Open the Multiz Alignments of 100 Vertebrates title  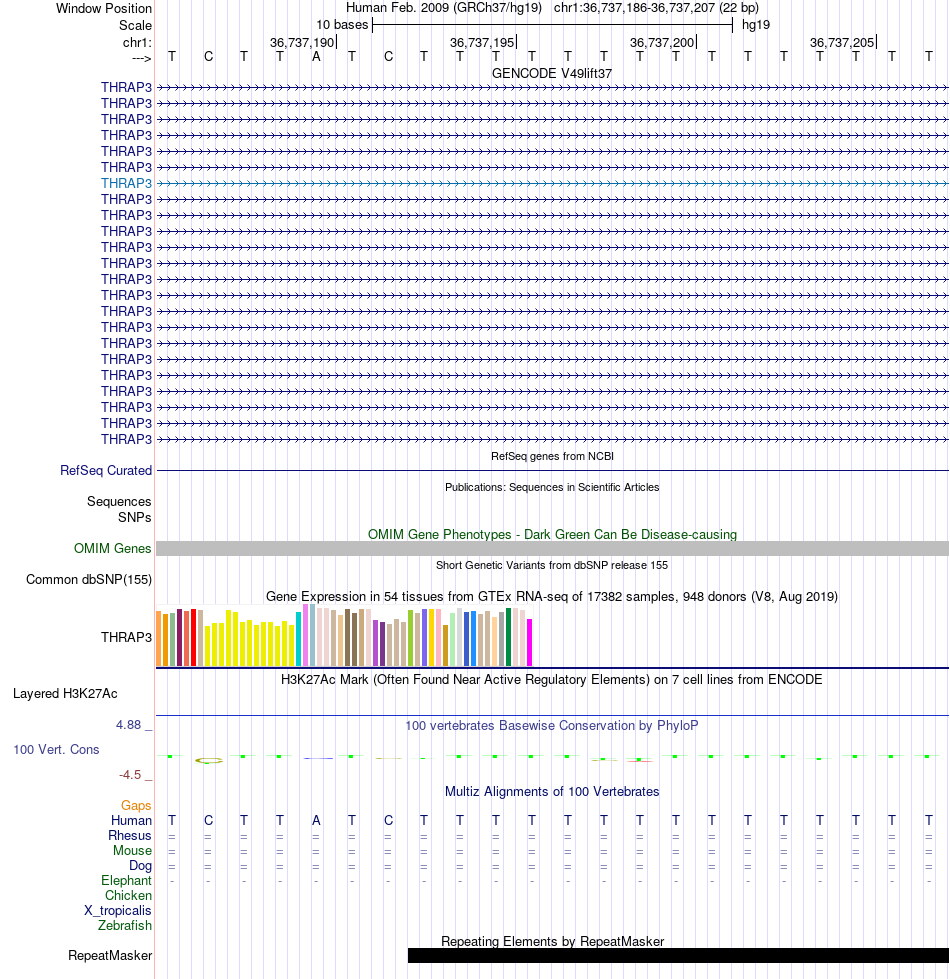(x=552, y=792)
